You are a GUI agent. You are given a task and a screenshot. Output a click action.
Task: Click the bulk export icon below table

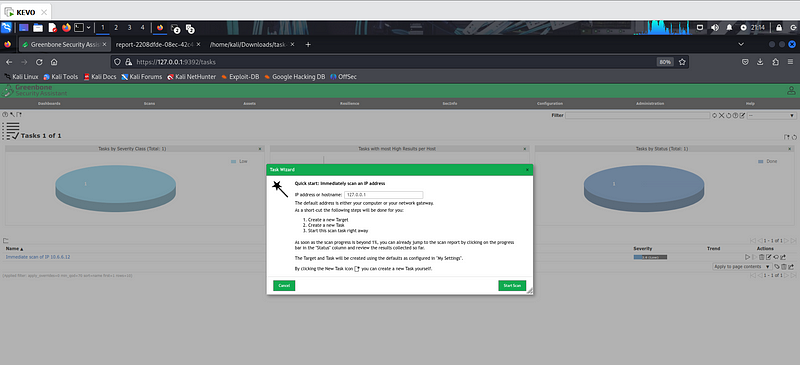coord(791,266)
